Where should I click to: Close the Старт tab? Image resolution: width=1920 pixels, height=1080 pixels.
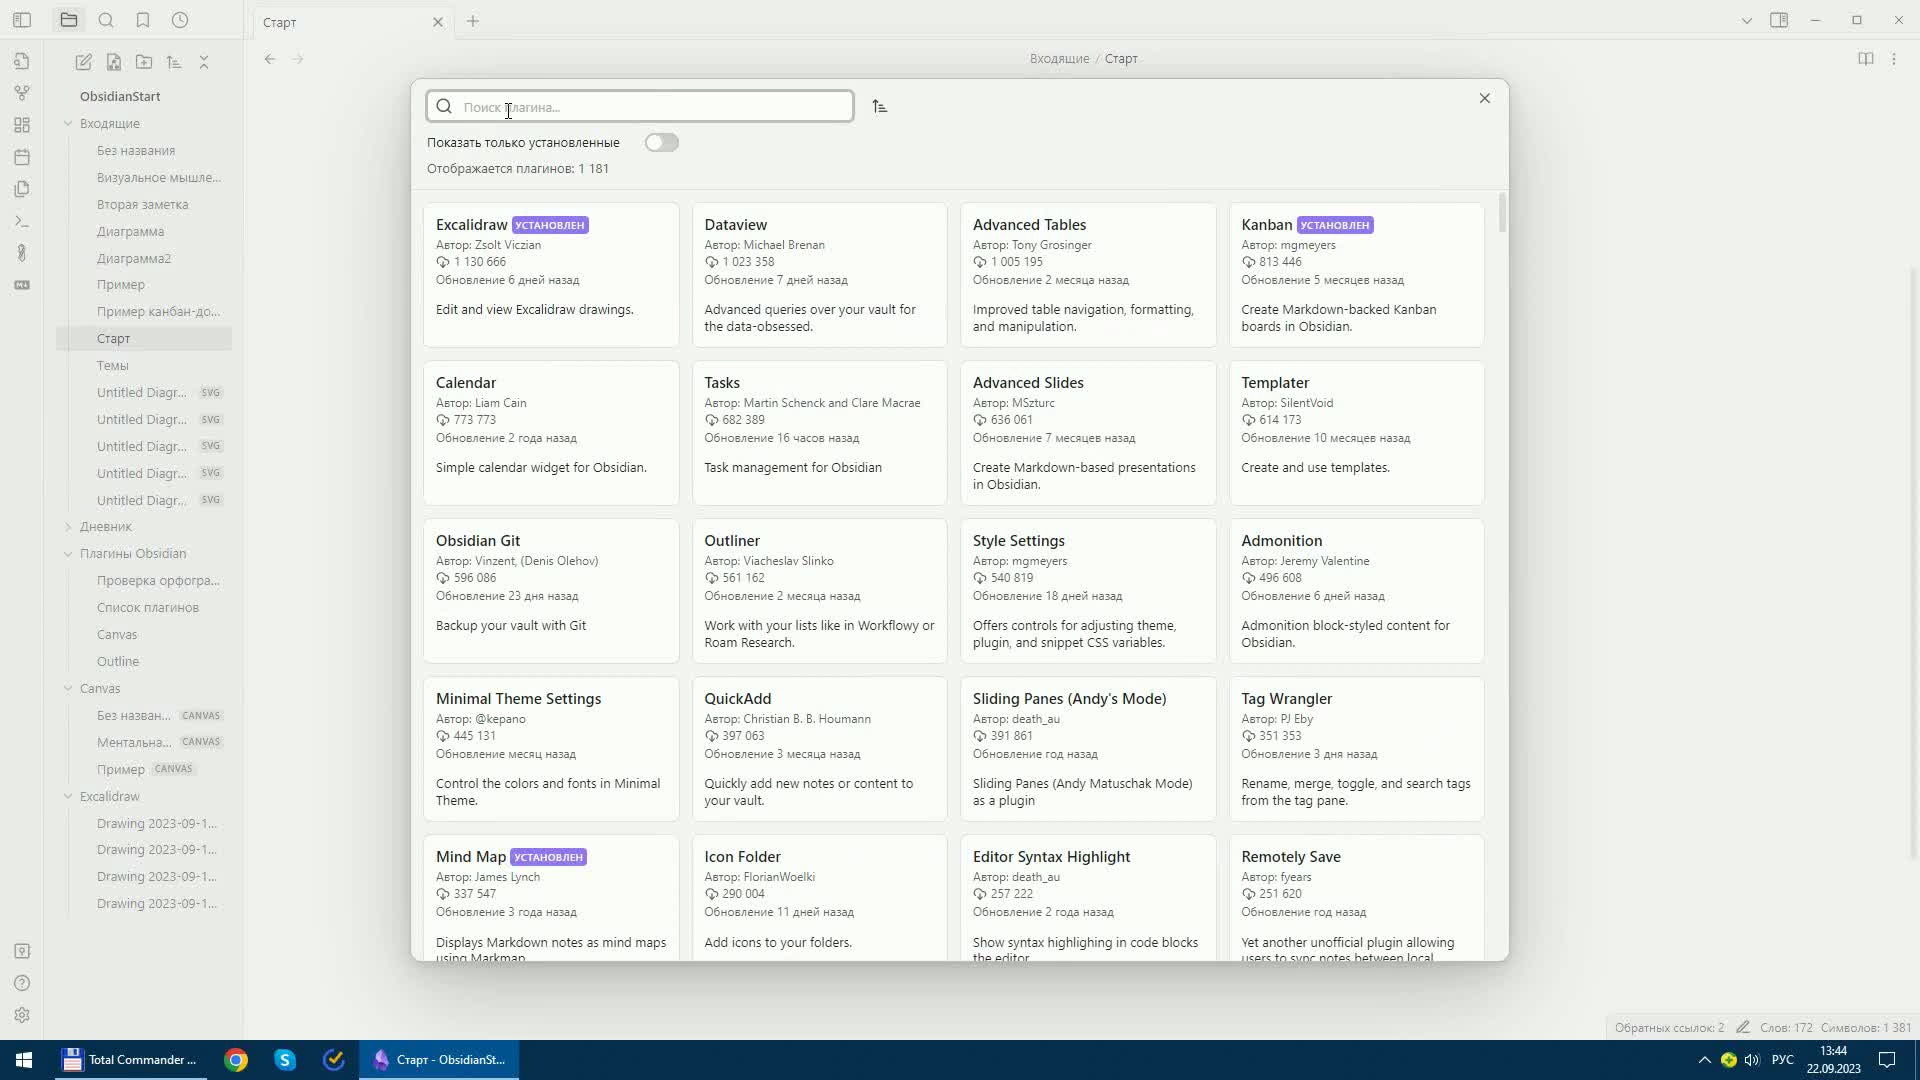click(x=438, y=22)
